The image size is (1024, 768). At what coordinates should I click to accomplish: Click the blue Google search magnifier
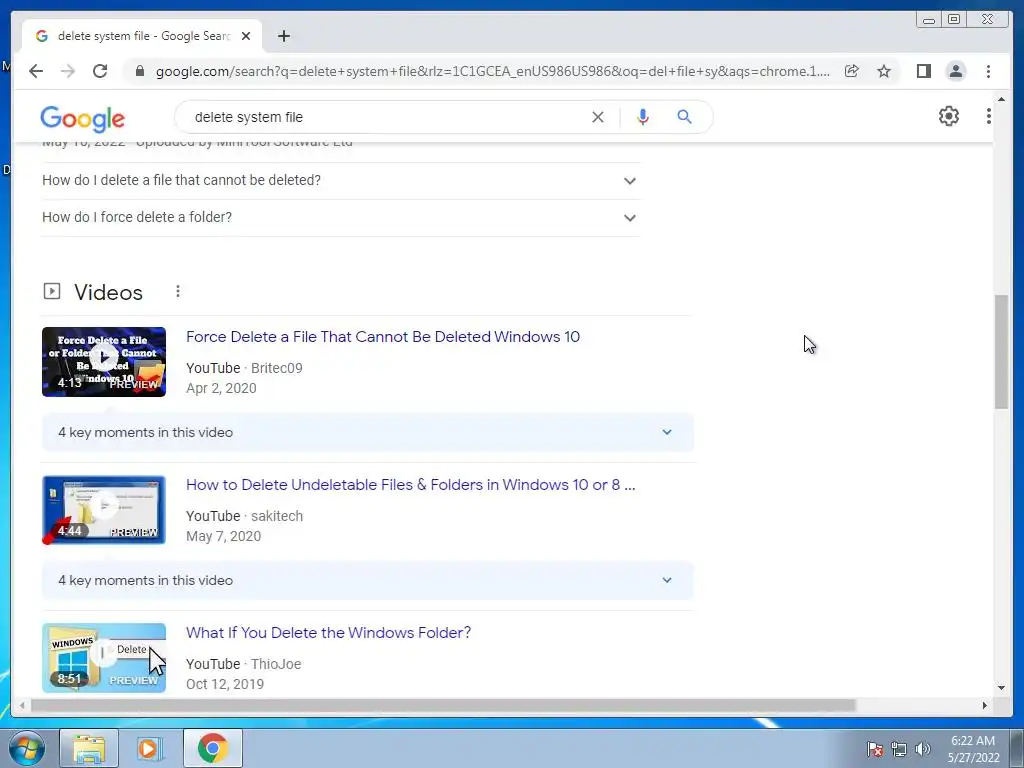point(684,117)
